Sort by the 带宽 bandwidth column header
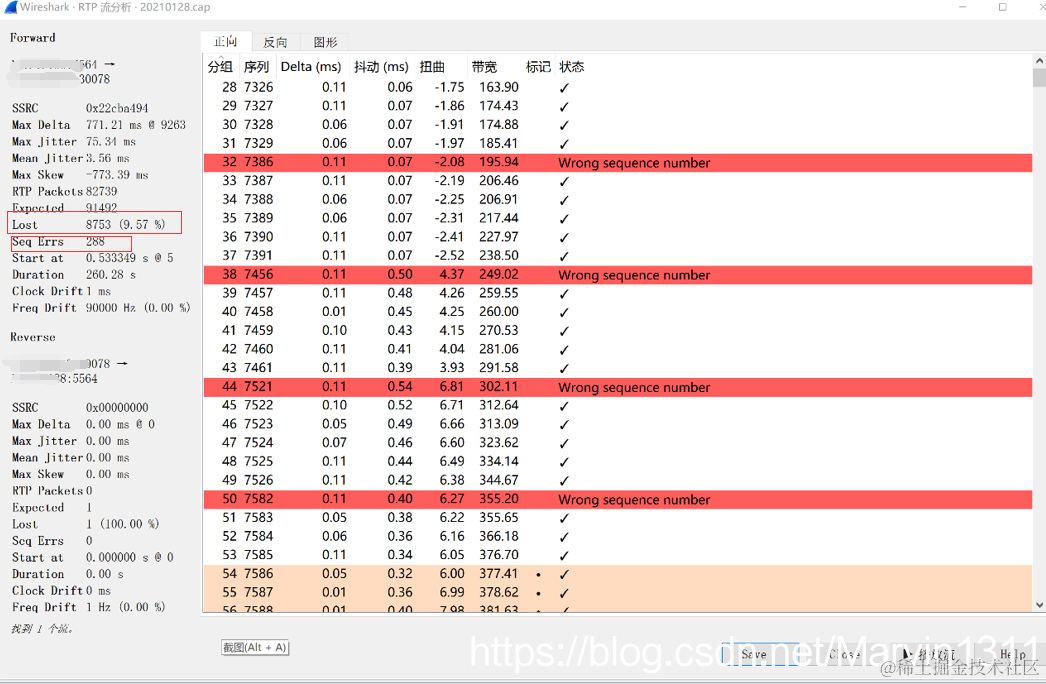Viewport: 1046px width, 684px height. click(484, 67)
